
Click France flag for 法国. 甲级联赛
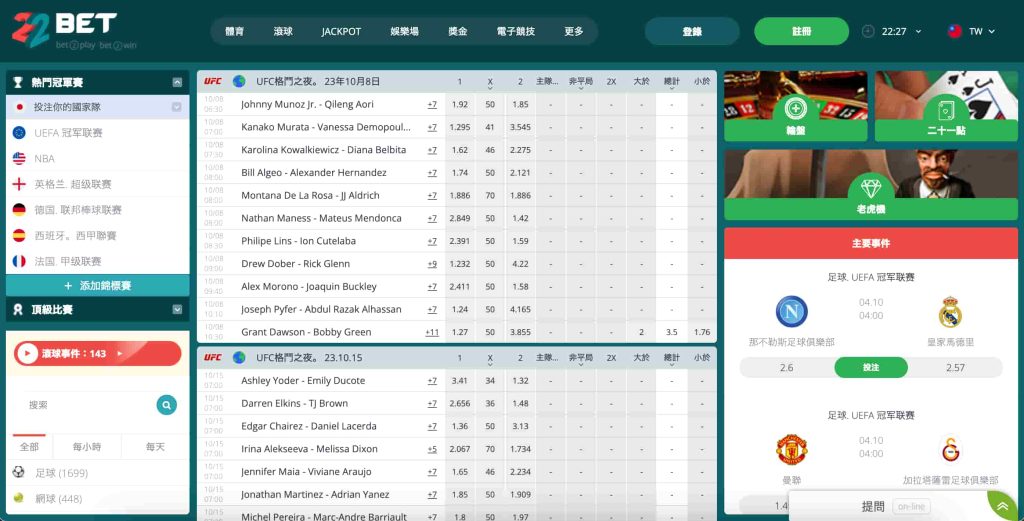(x=19, y=261)
